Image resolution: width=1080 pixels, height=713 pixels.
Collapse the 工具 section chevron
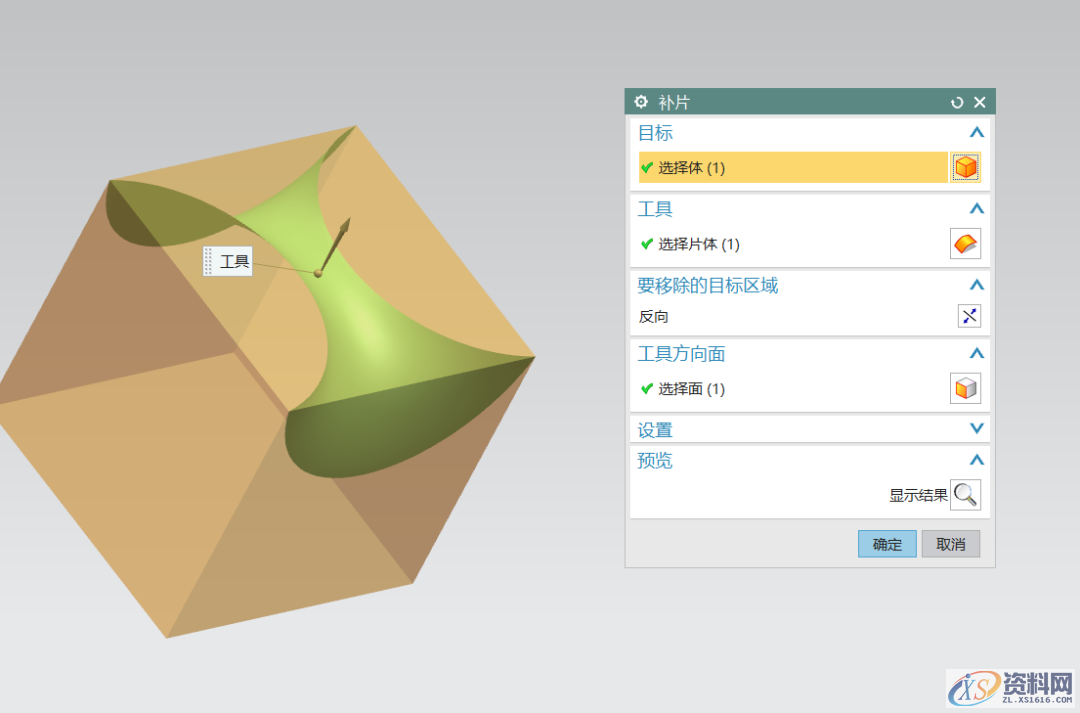977,209
